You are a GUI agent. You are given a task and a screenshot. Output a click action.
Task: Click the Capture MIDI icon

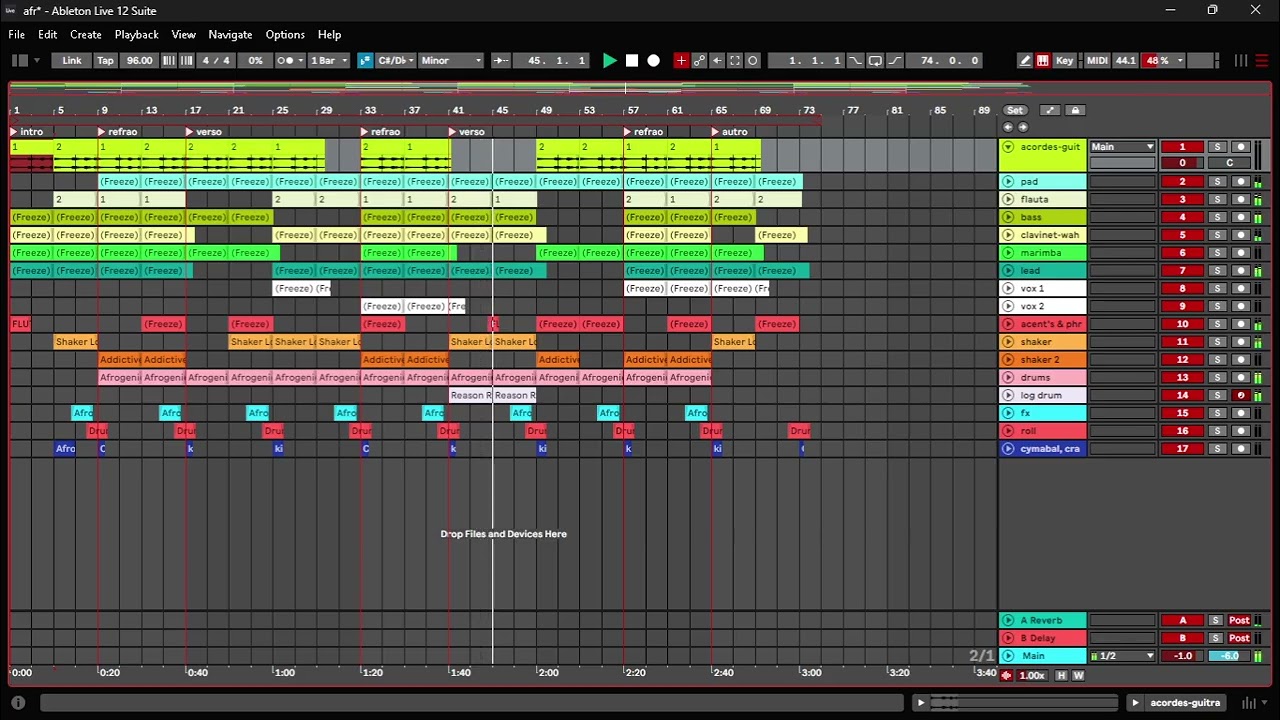click(735, 61)
